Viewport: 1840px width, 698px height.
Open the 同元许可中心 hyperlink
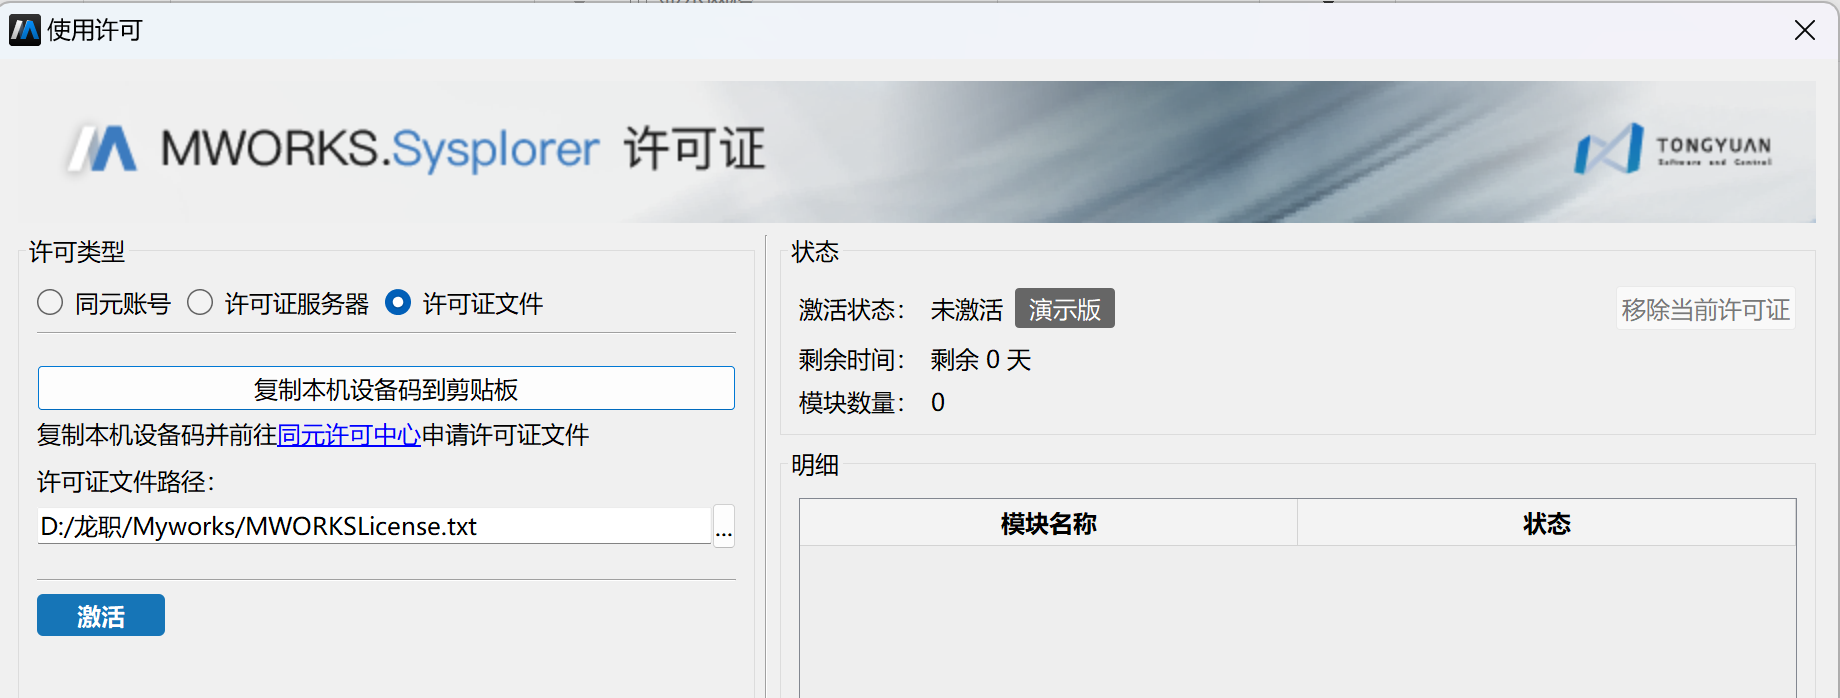(349, 435)
